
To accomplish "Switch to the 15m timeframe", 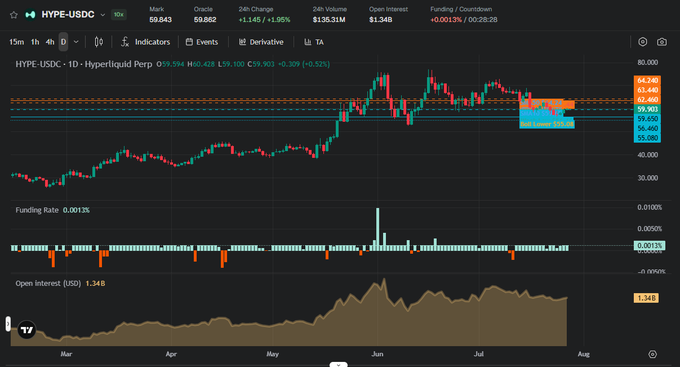I will 16,42.
